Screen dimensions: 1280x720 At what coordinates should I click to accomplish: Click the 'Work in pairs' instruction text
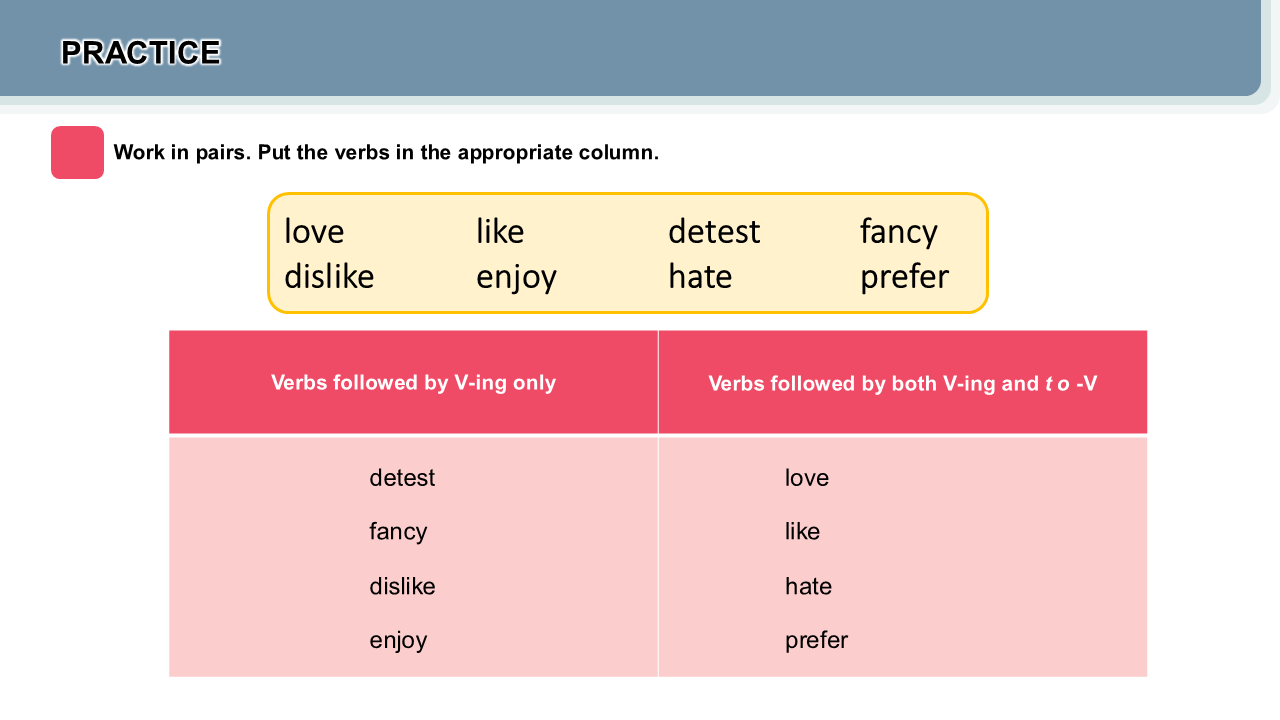point(386,153)
